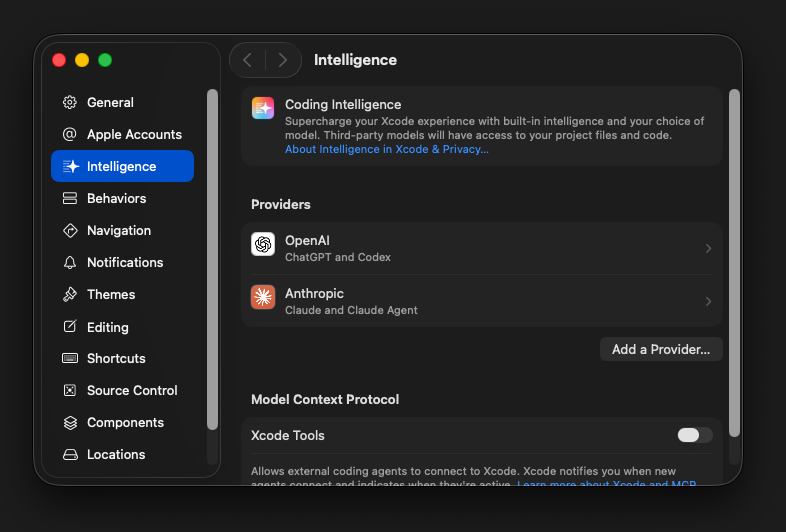This screenshot has width=786, height=532.
Task: Open the General settings pane
Action: (x=122, y=102)
